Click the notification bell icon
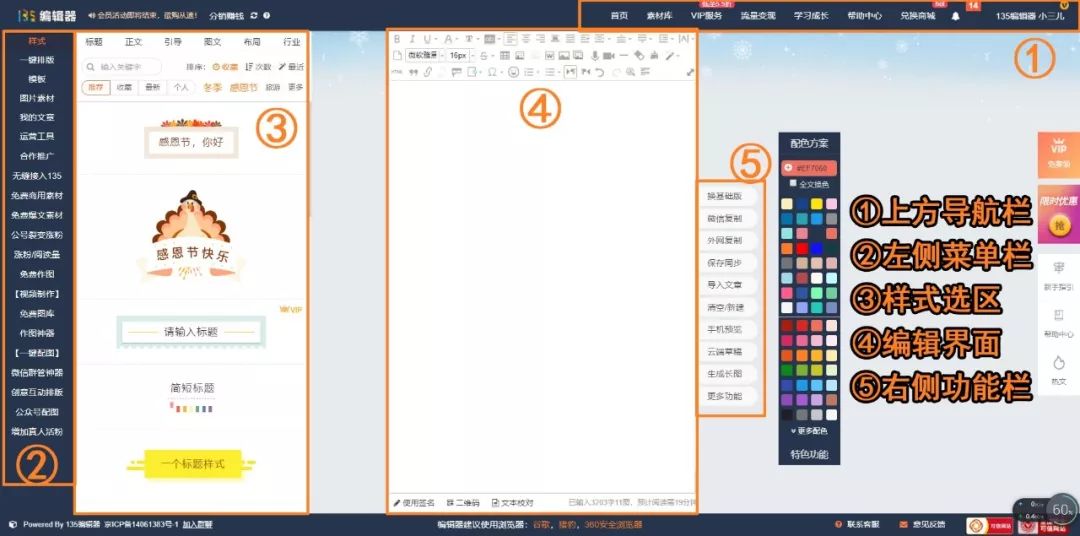 click(955, 16)
